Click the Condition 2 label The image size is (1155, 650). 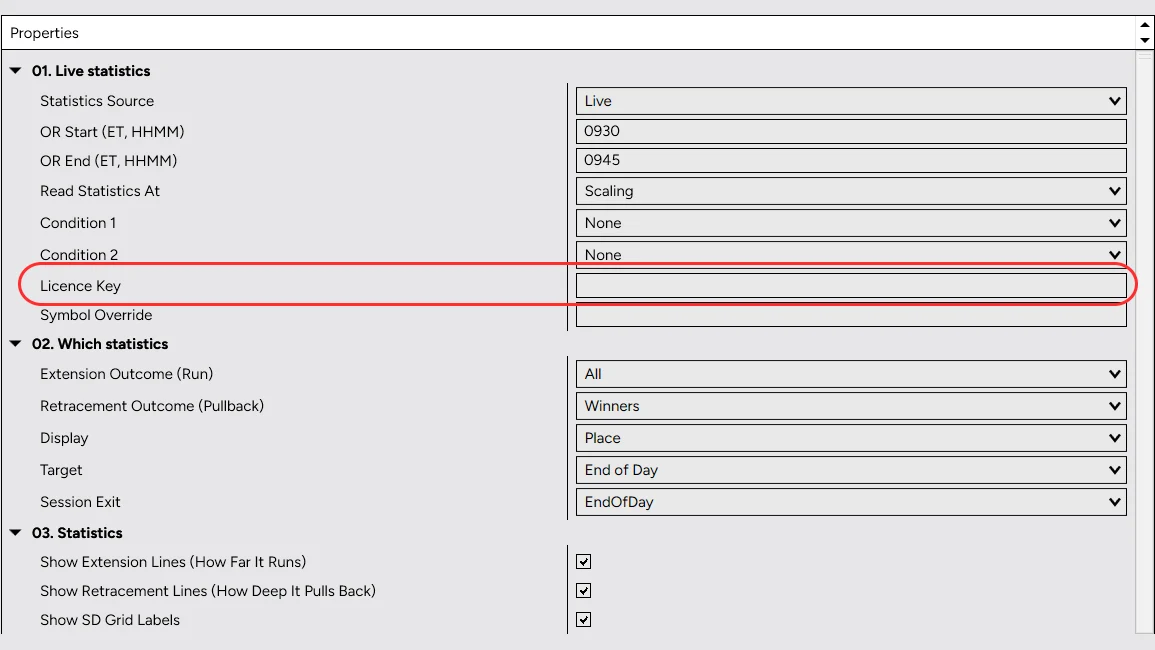pyautogui.click(x=79, y=254)
